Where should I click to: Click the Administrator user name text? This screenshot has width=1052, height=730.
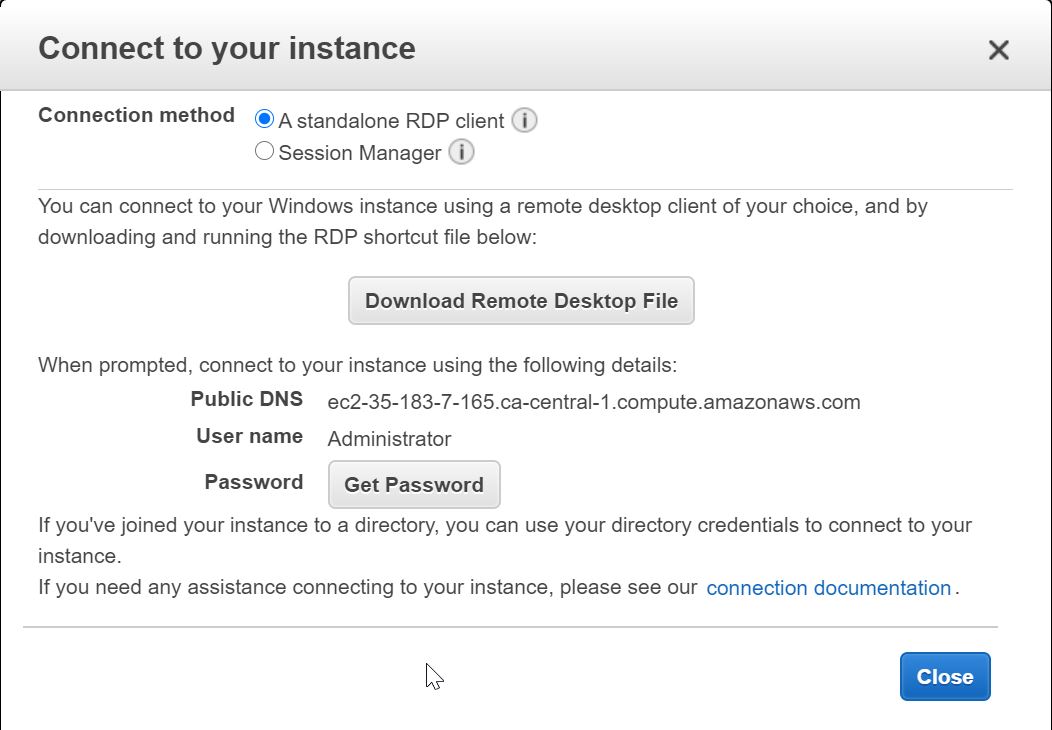[x=390, y=438]
